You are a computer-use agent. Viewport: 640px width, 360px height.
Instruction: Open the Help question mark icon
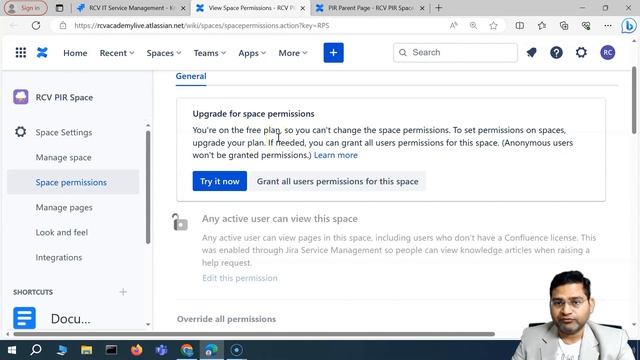coord(556,53)
